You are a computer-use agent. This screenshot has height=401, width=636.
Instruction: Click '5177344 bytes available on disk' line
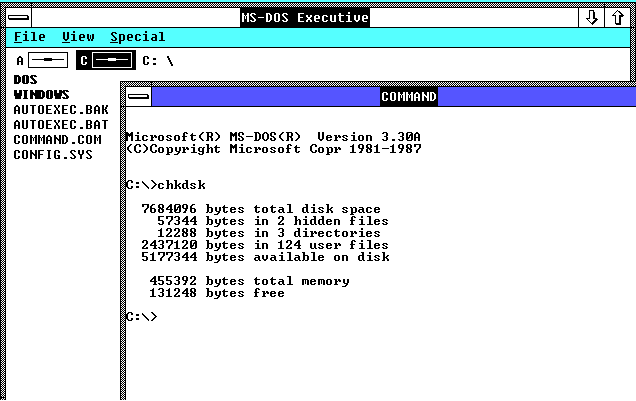[x=265, y=257]
